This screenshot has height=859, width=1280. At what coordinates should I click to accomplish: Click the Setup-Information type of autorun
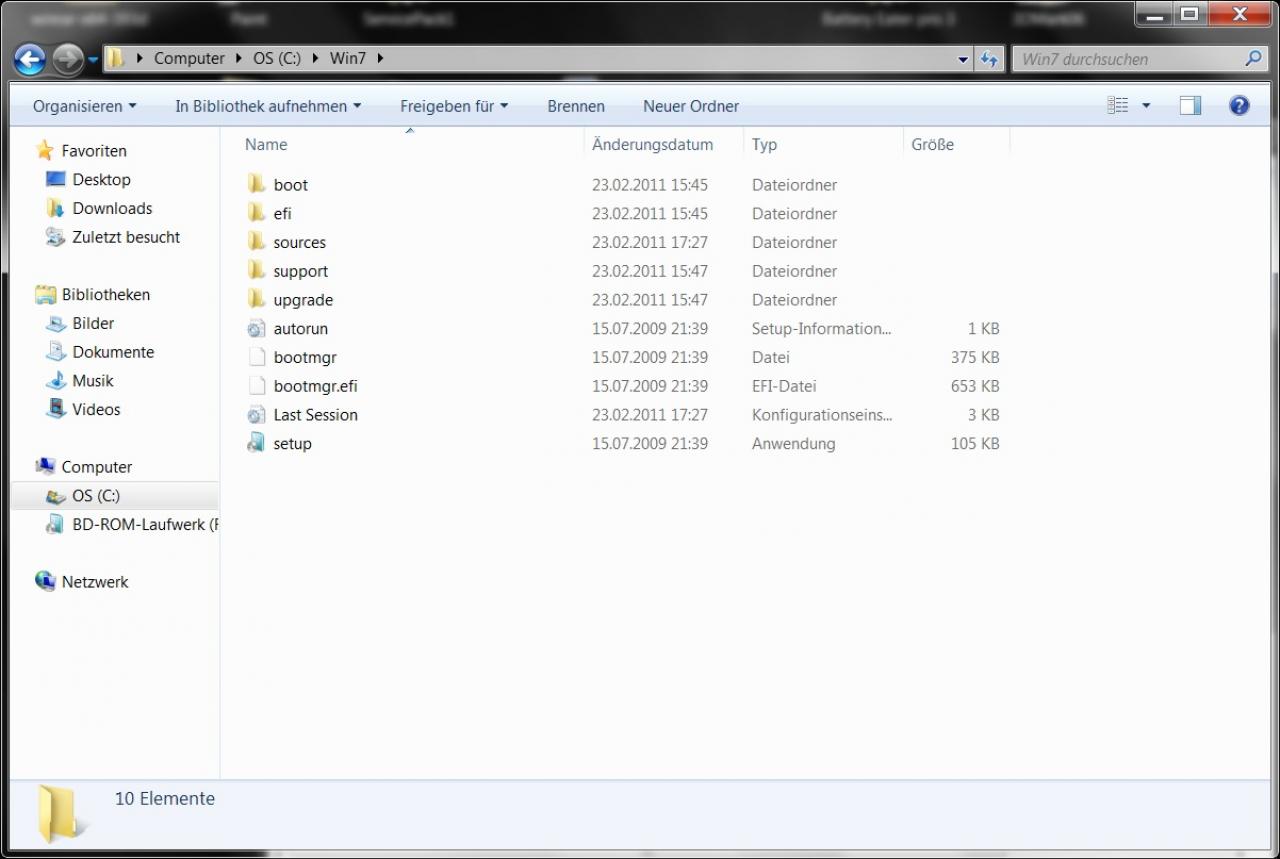[821, 328]
